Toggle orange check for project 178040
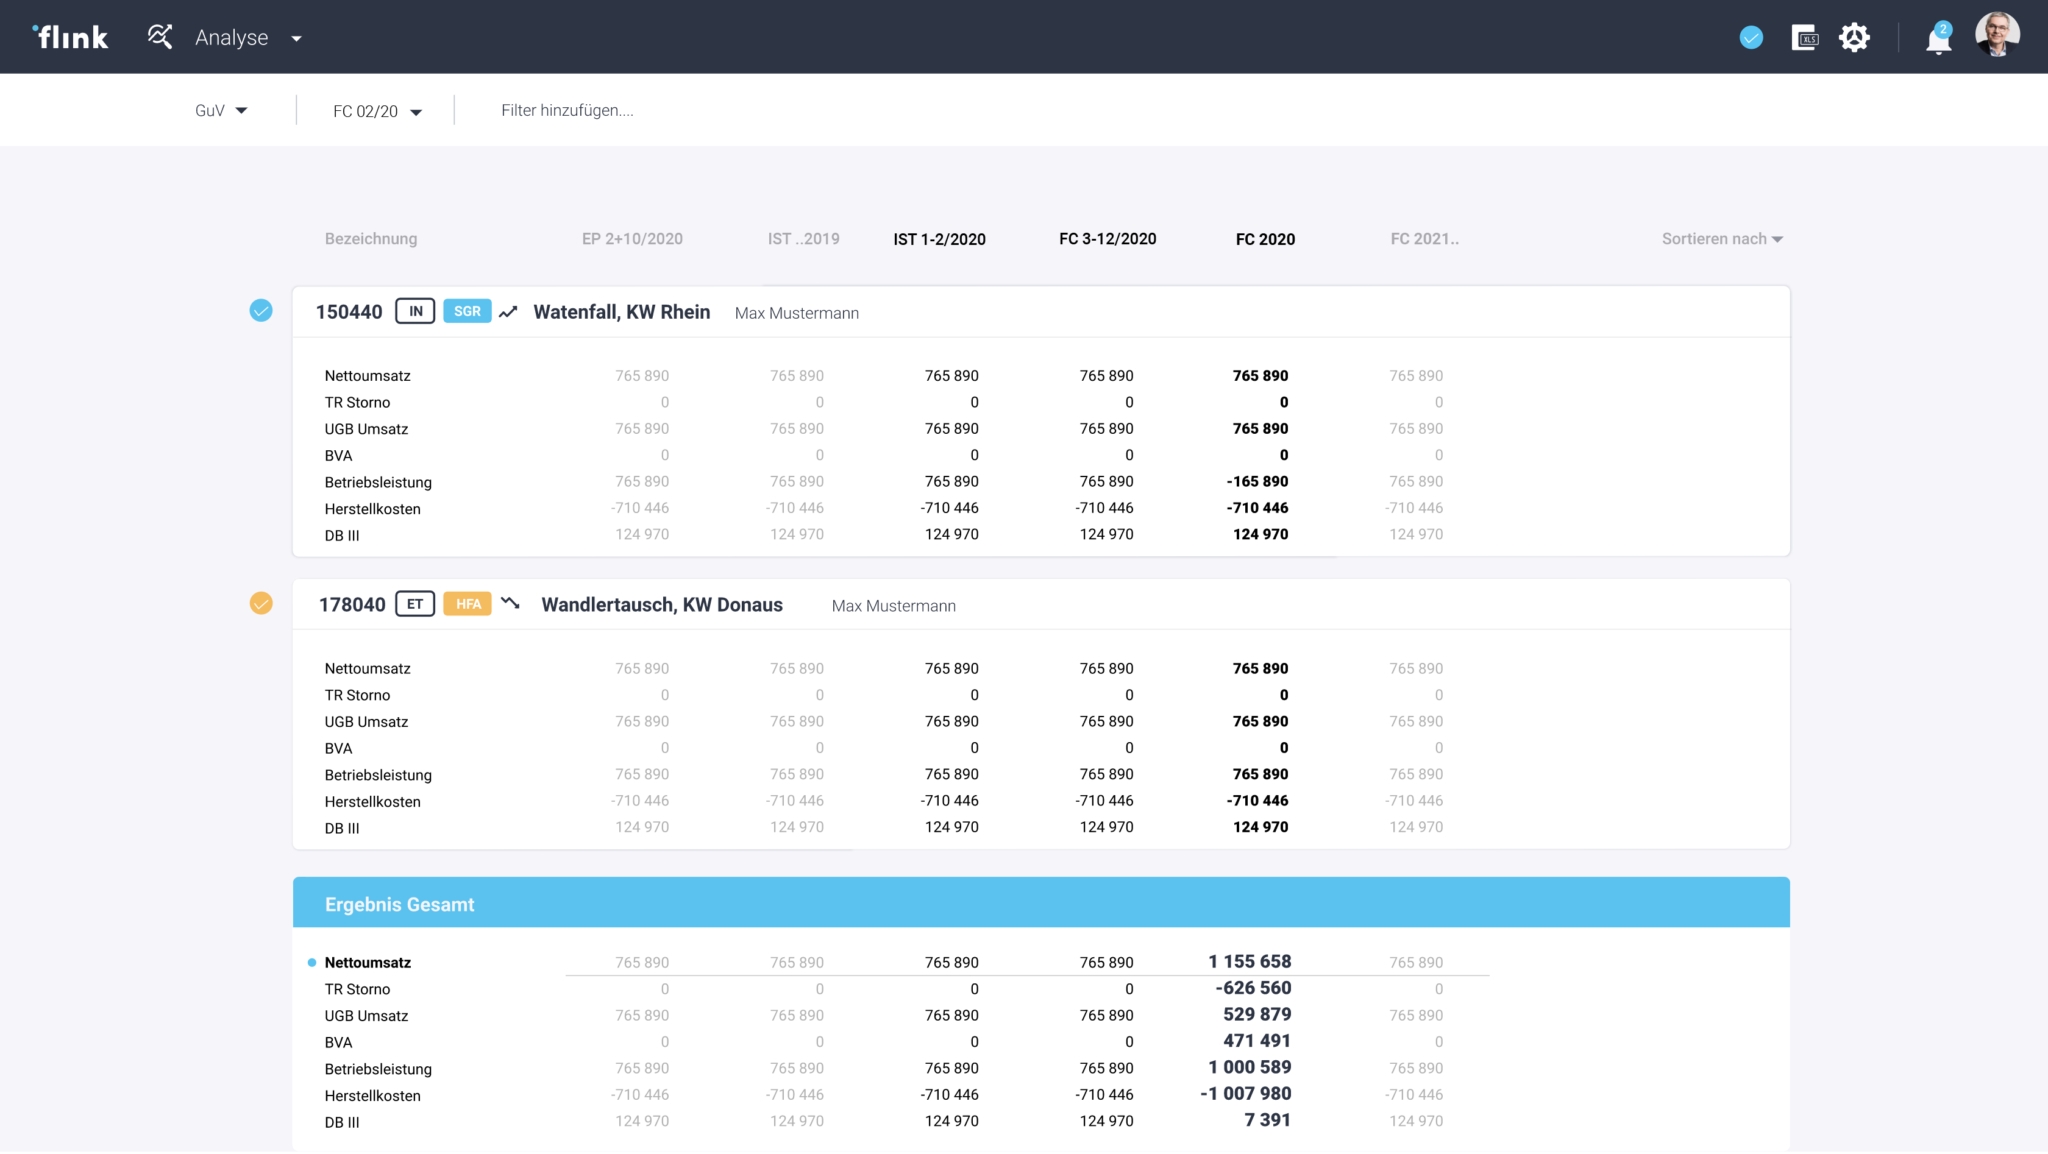 tap(261, 603)
